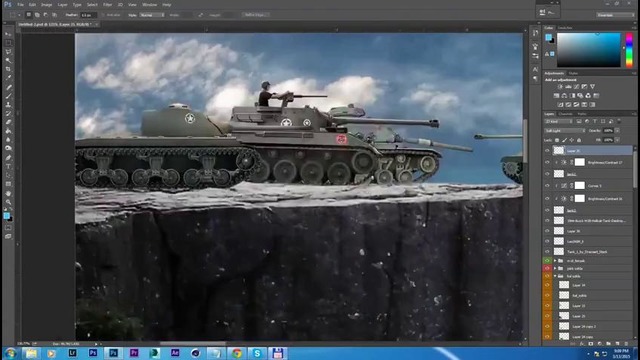Hide the red-labeled group

[x=547, y=268]
